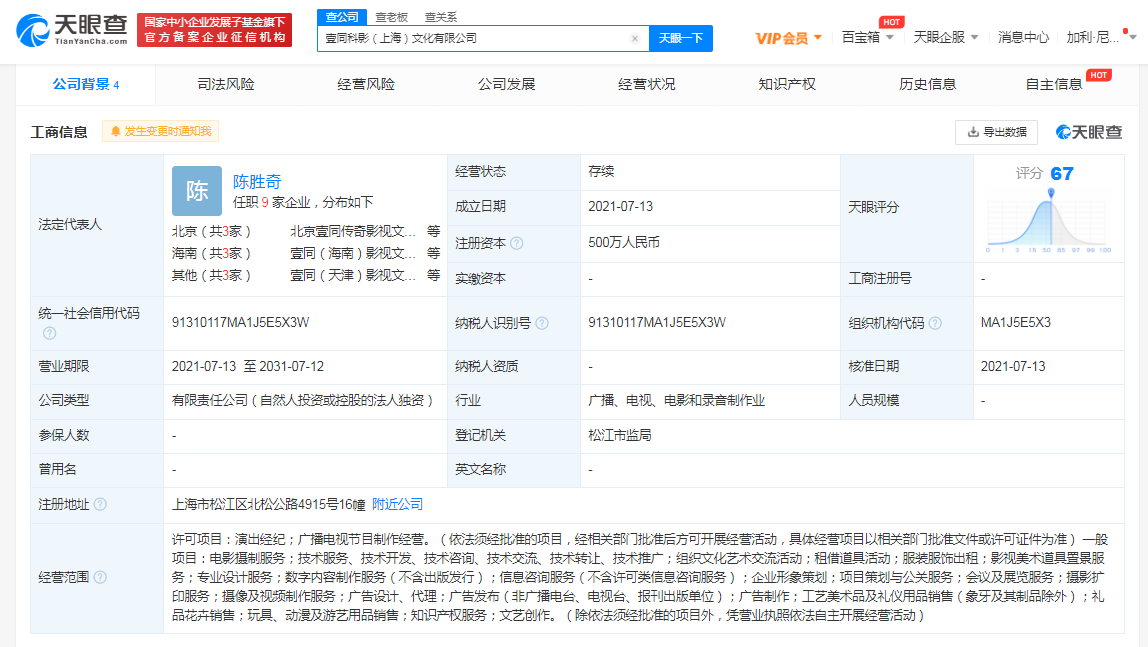Viewport: 1148px width, 647px height.
Task: Expand the VIP会员 dropdown
Action: click(x=789, y=38)
